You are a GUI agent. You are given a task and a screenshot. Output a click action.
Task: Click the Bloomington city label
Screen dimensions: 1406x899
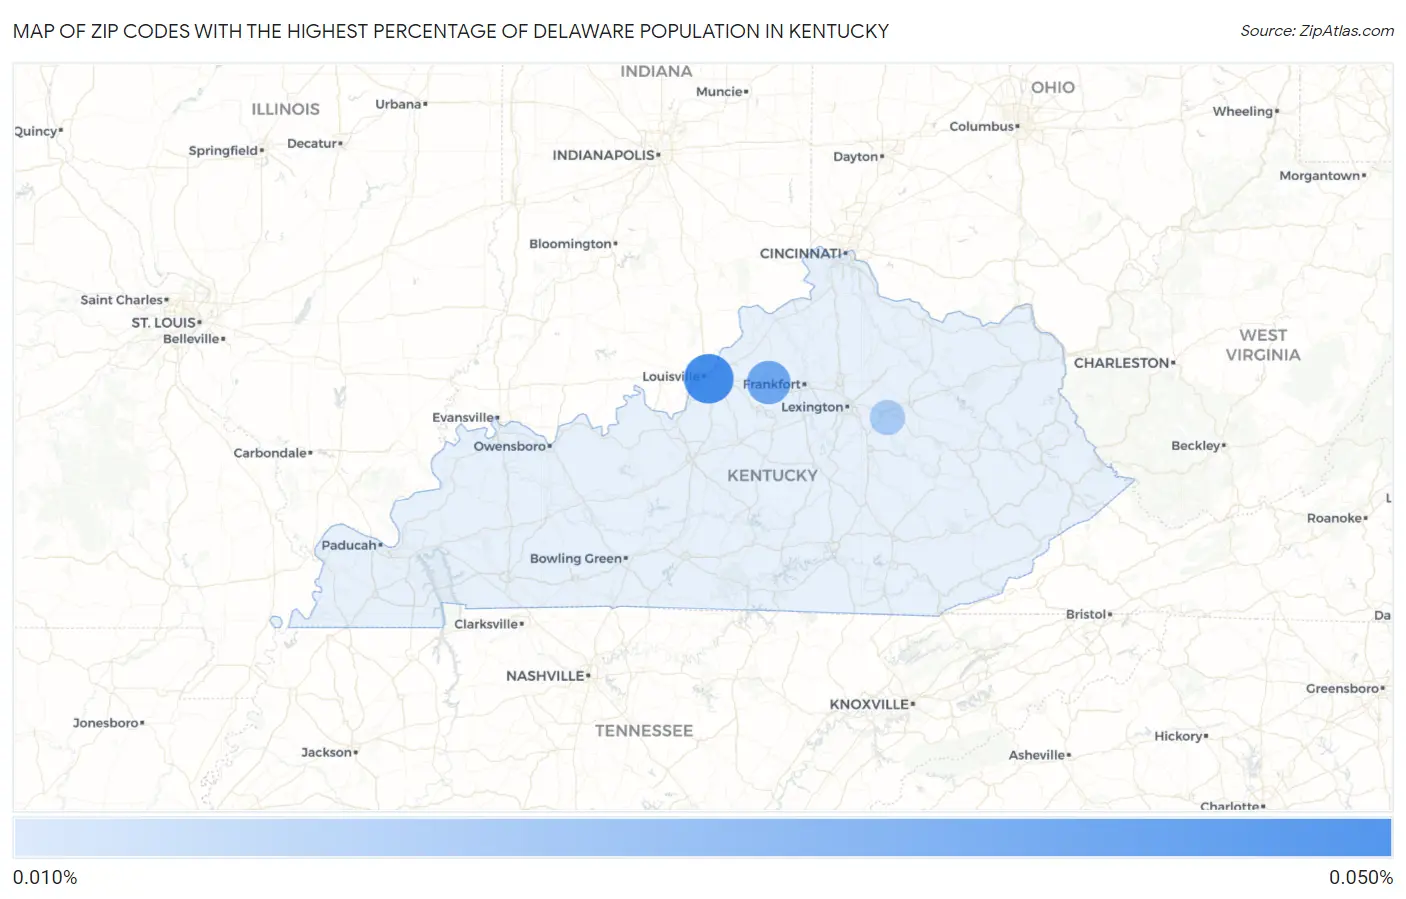[570, 243]
